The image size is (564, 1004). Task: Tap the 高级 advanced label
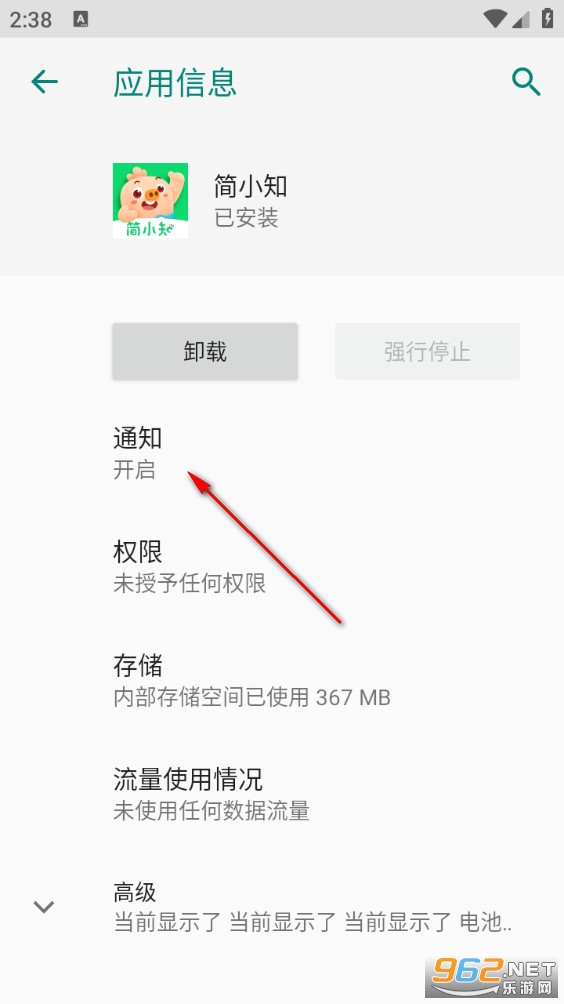(x=135, y=892)
